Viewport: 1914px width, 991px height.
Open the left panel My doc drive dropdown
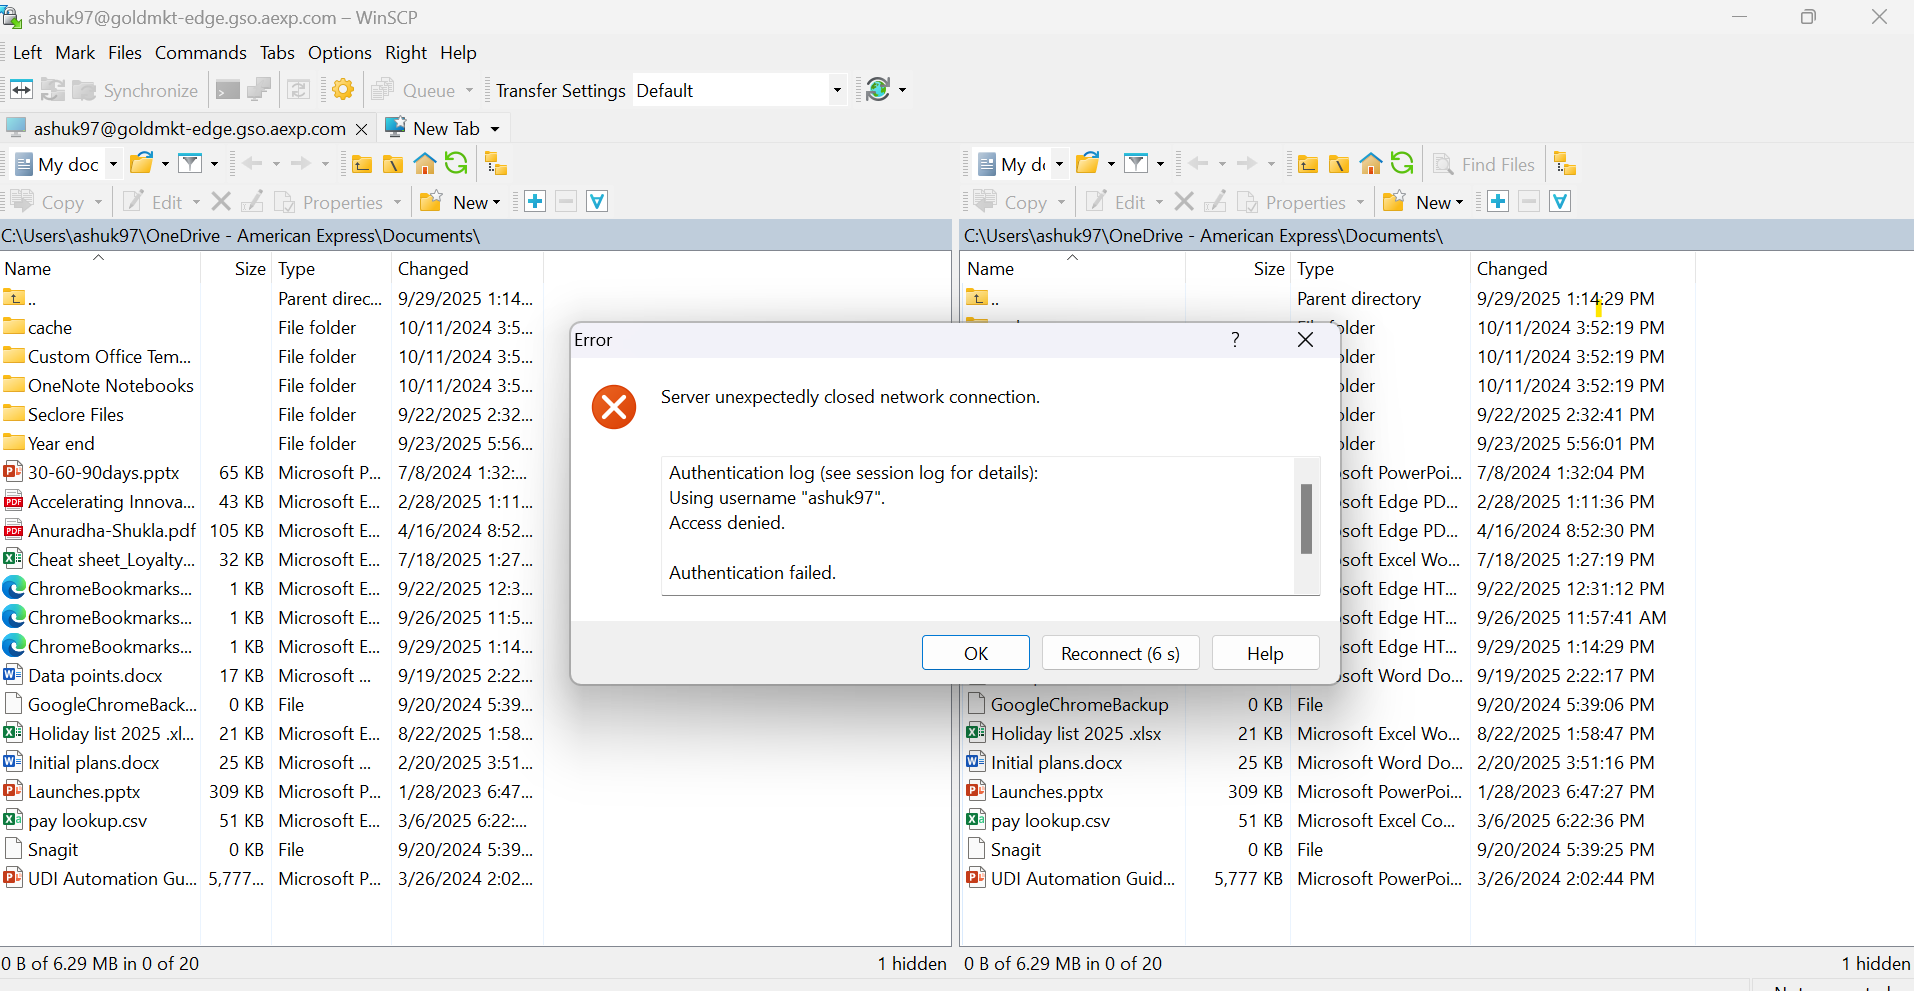113,164
